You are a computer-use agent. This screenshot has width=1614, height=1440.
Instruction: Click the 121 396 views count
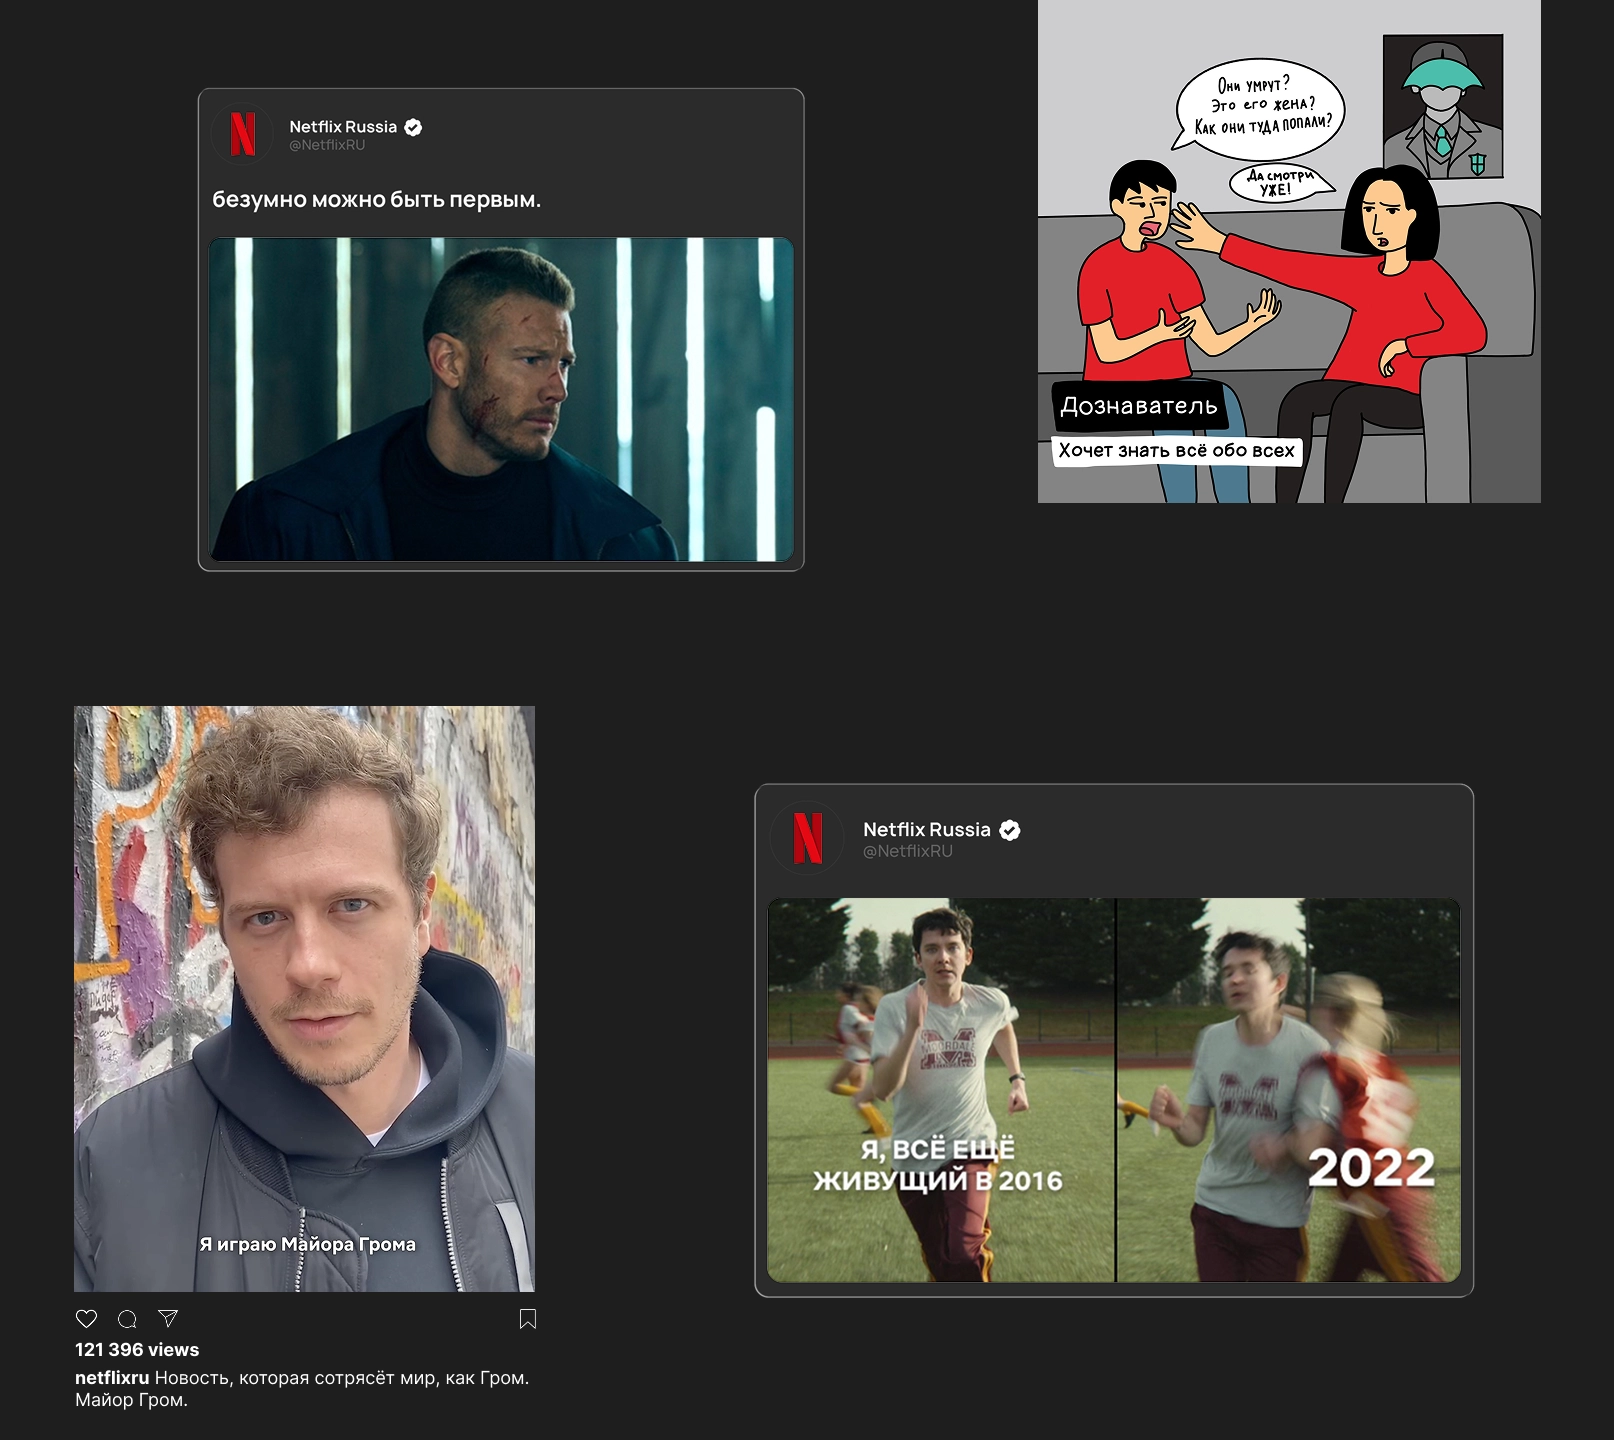coord(137,1350)
